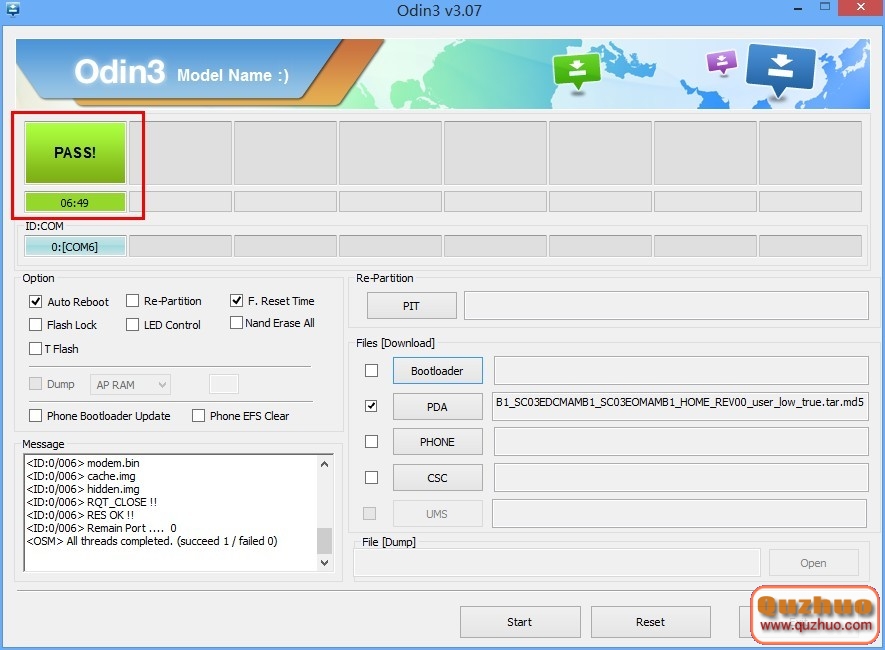
Task: Click the PIT file path field
Action: pyautogui.click(x=666, y=306)
